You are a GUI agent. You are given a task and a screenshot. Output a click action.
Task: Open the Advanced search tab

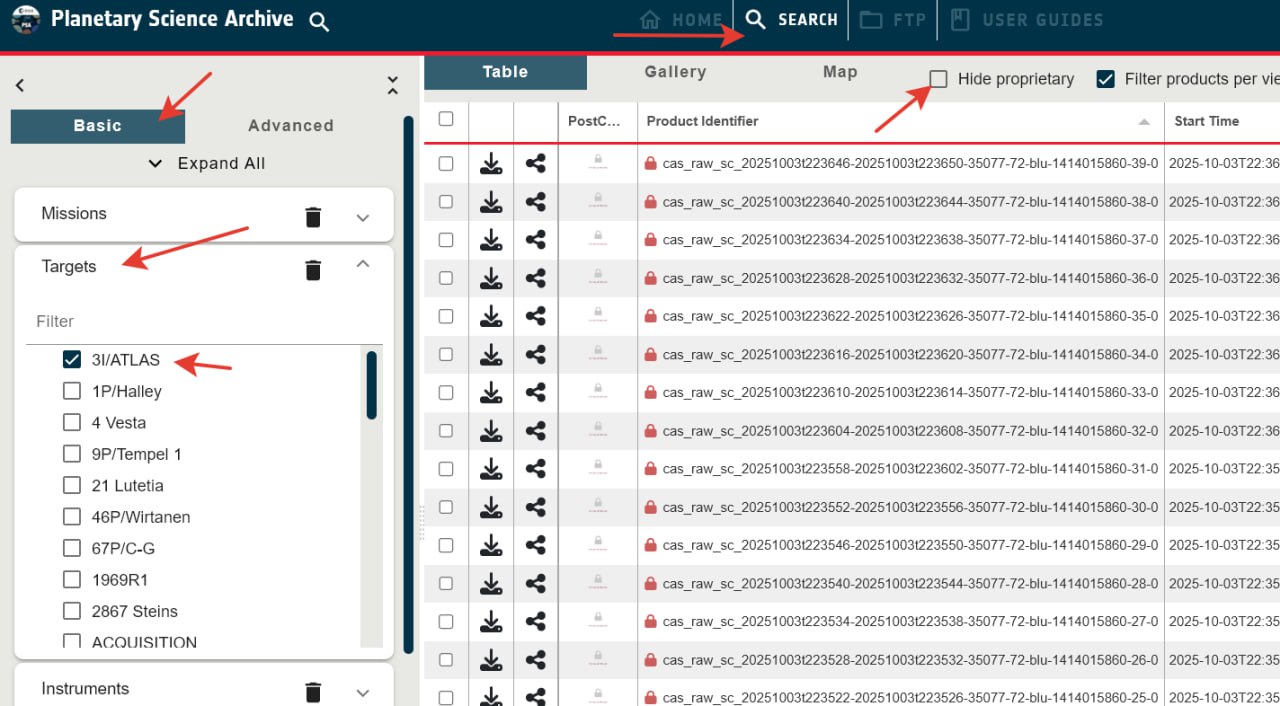291,126
